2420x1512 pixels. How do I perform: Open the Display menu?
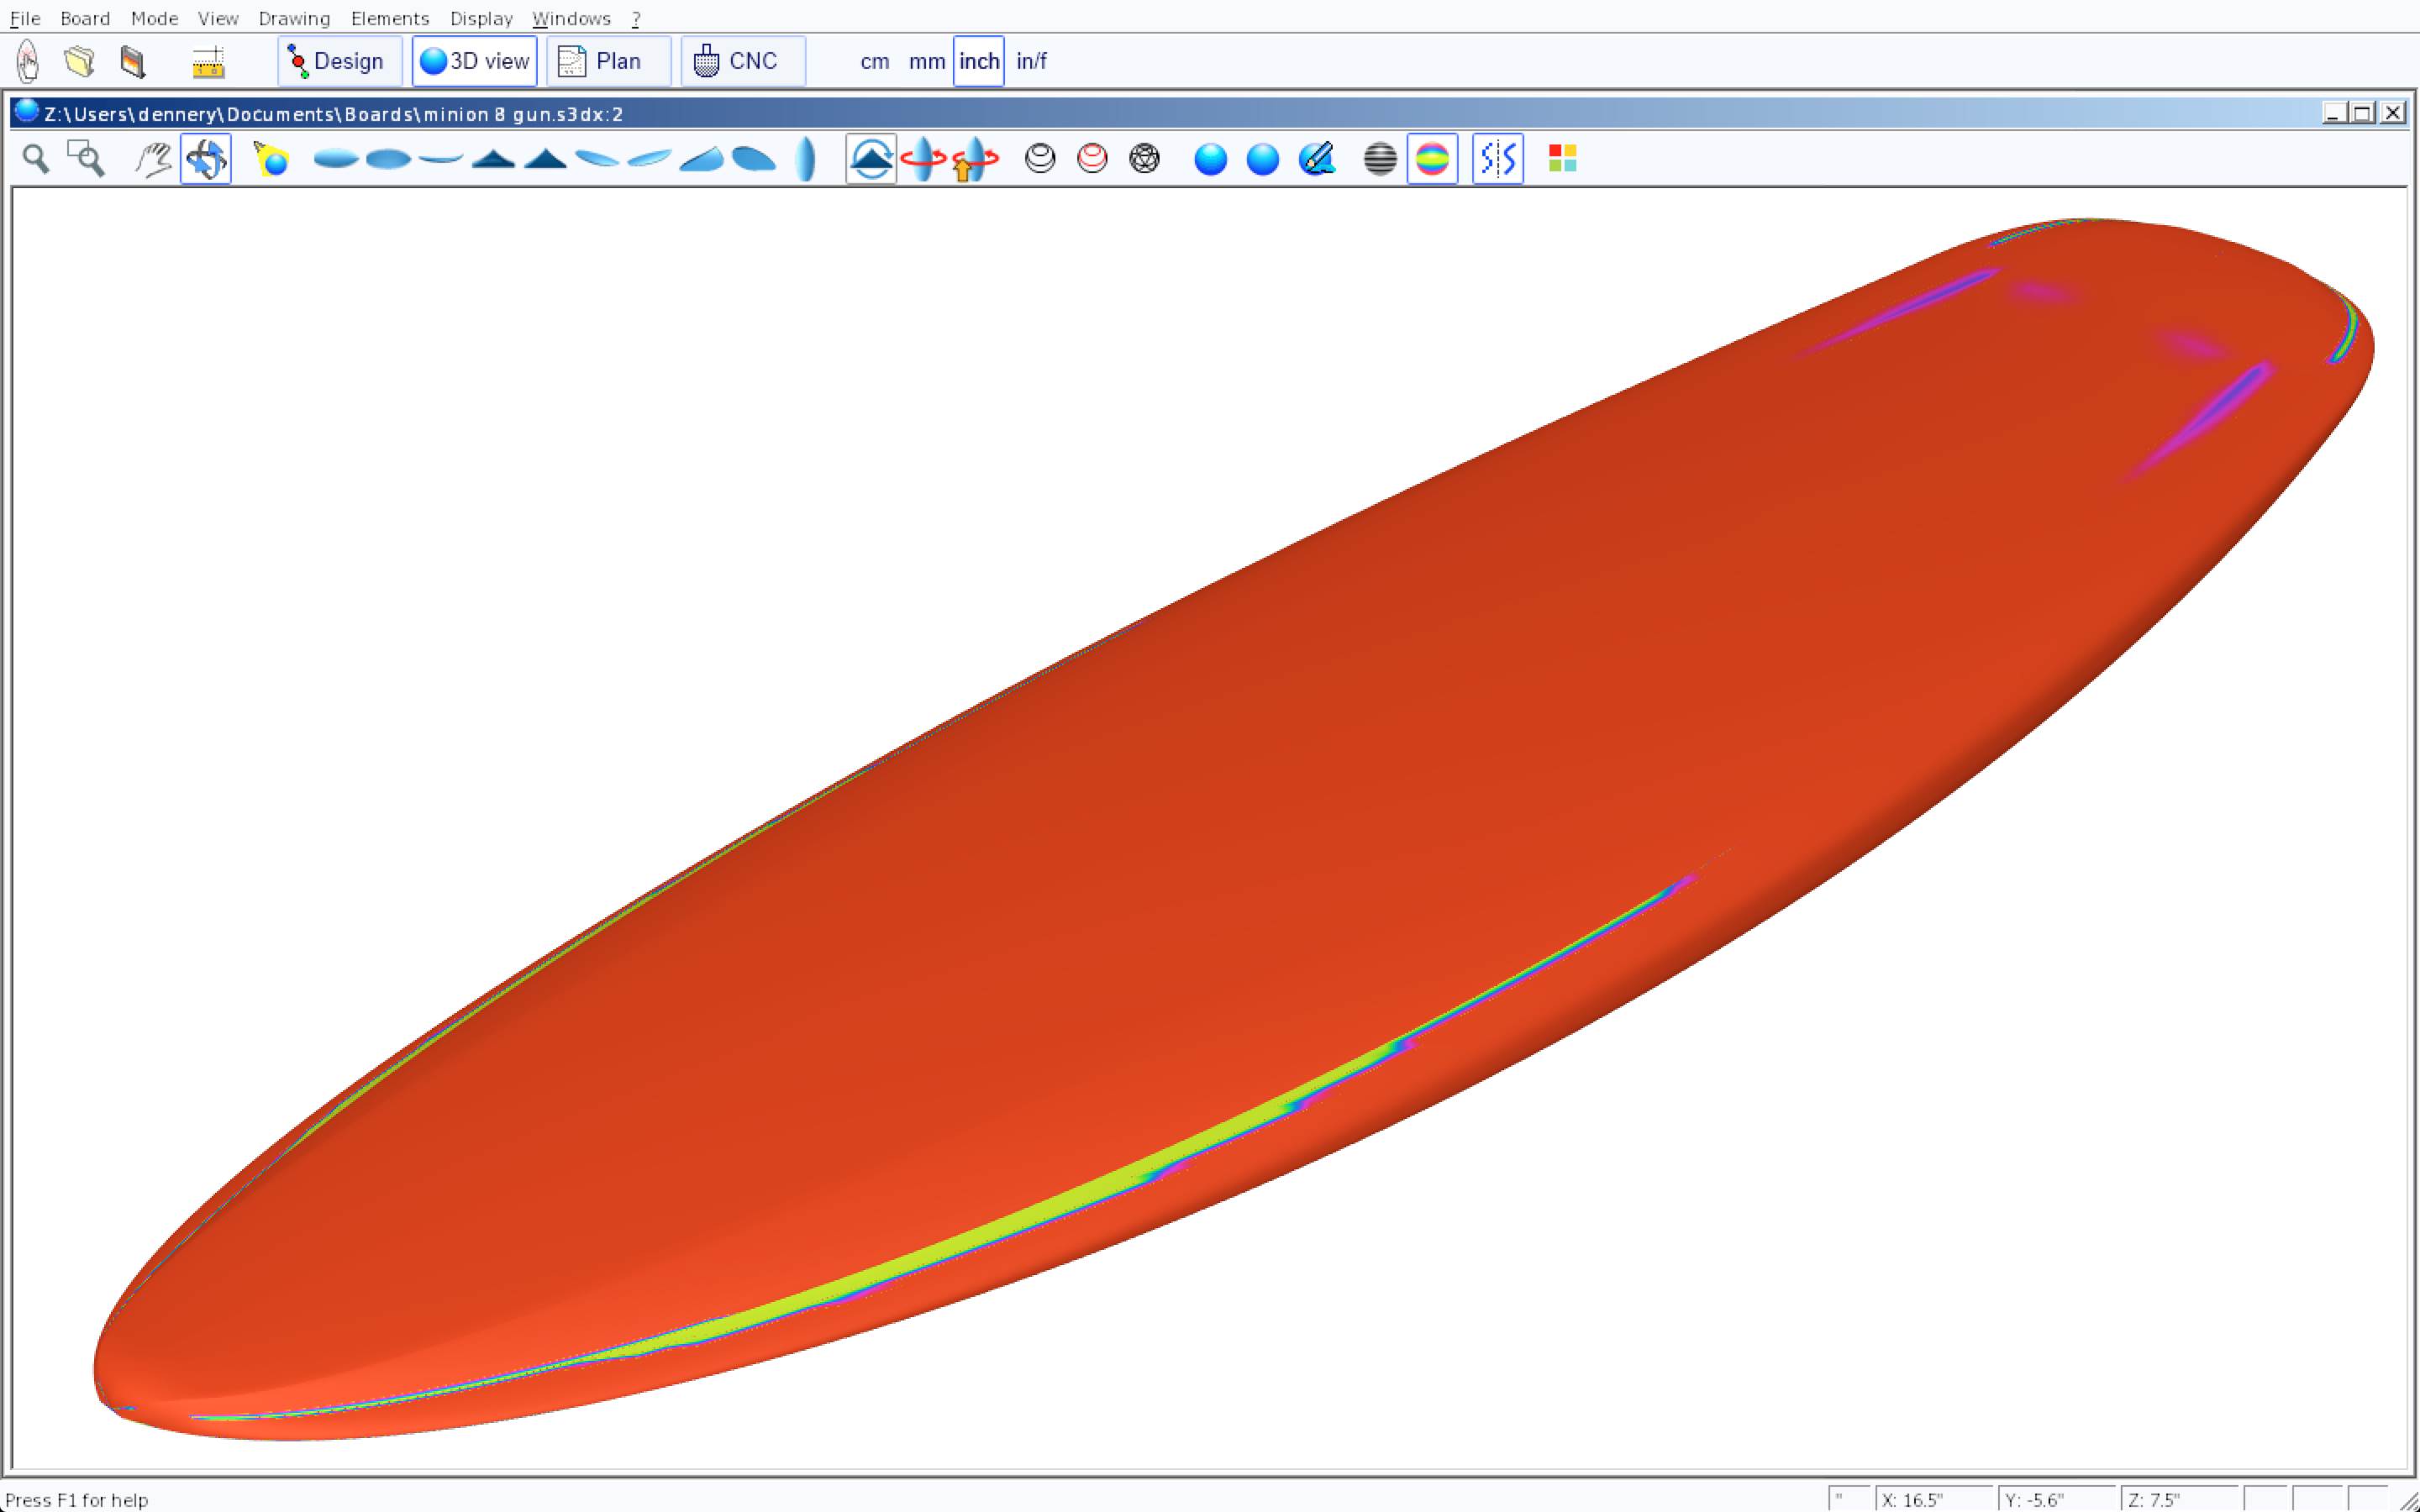(481, 19)
